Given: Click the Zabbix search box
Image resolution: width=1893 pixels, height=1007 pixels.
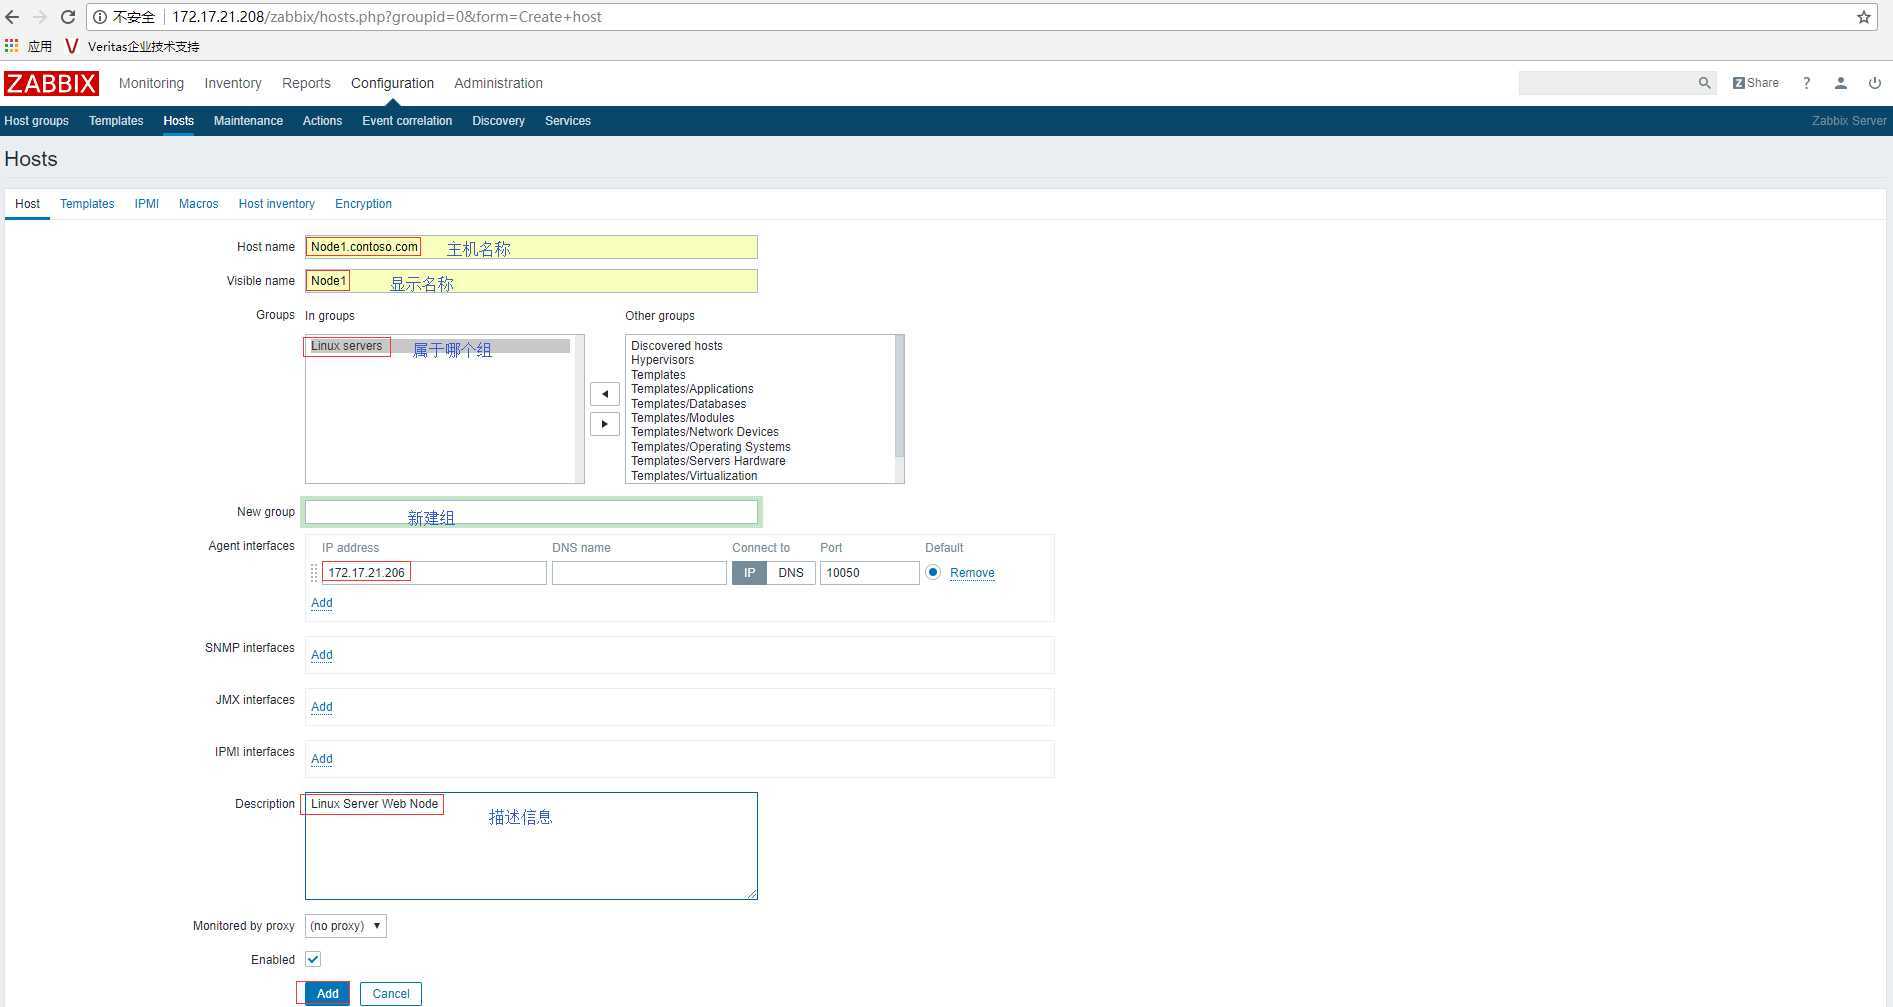Looking at the screenshot, I should coord(1608,83).
